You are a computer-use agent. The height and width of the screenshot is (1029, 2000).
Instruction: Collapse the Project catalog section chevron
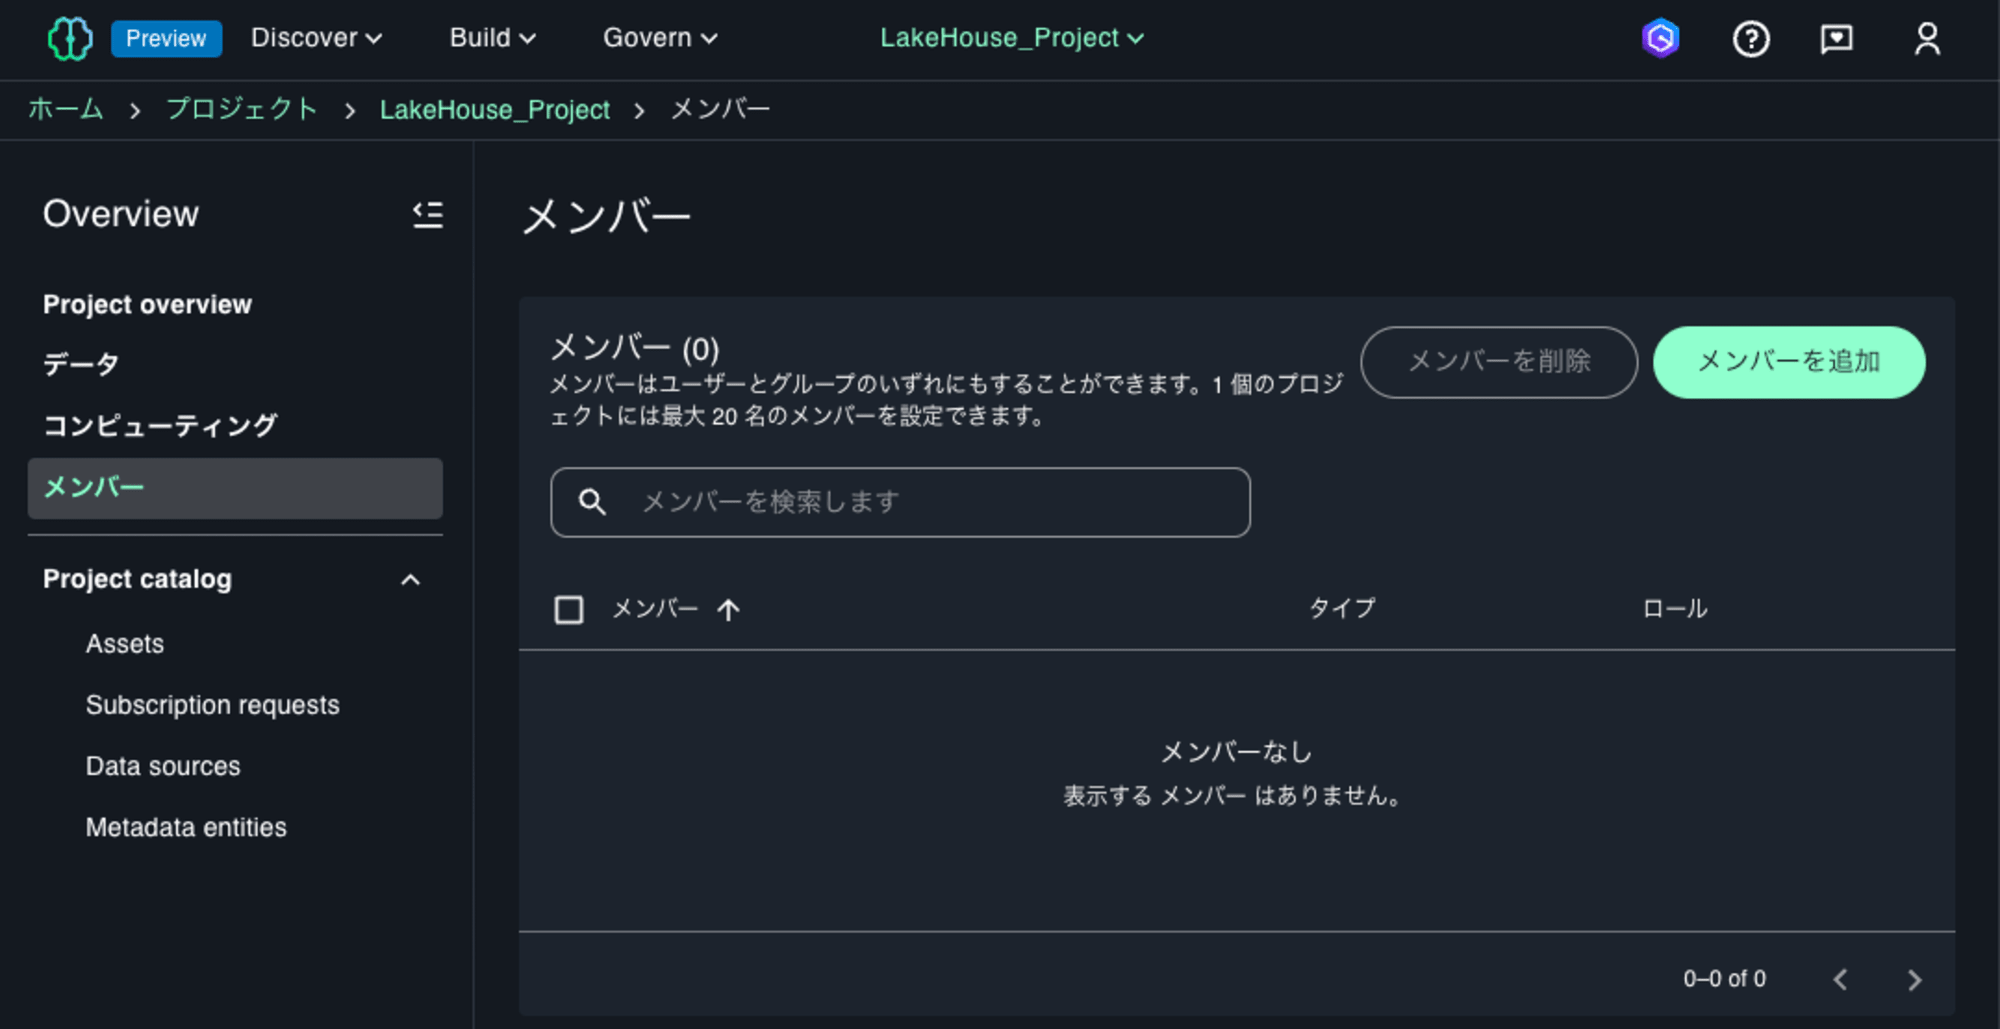pos(410,580)
